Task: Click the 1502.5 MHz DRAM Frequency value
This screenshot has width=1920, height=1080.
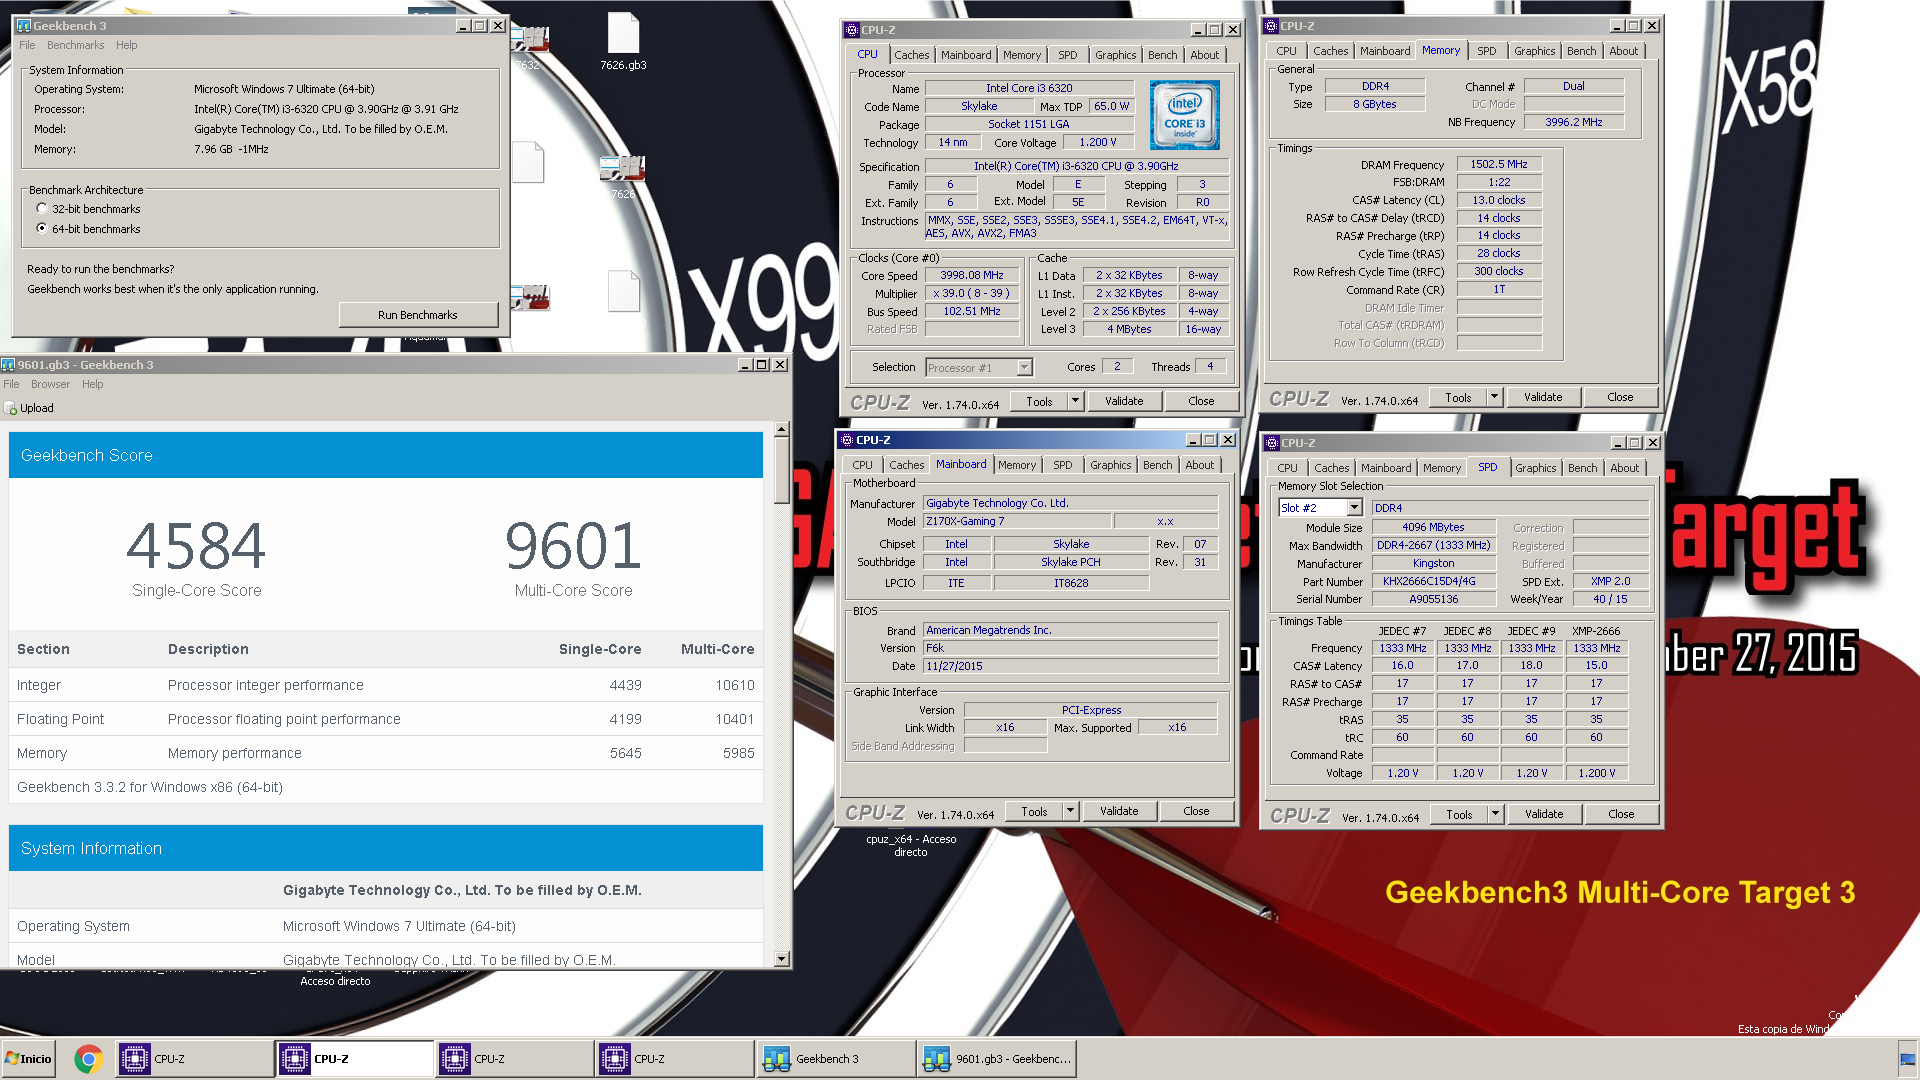Action: (x=1499, y=165)
